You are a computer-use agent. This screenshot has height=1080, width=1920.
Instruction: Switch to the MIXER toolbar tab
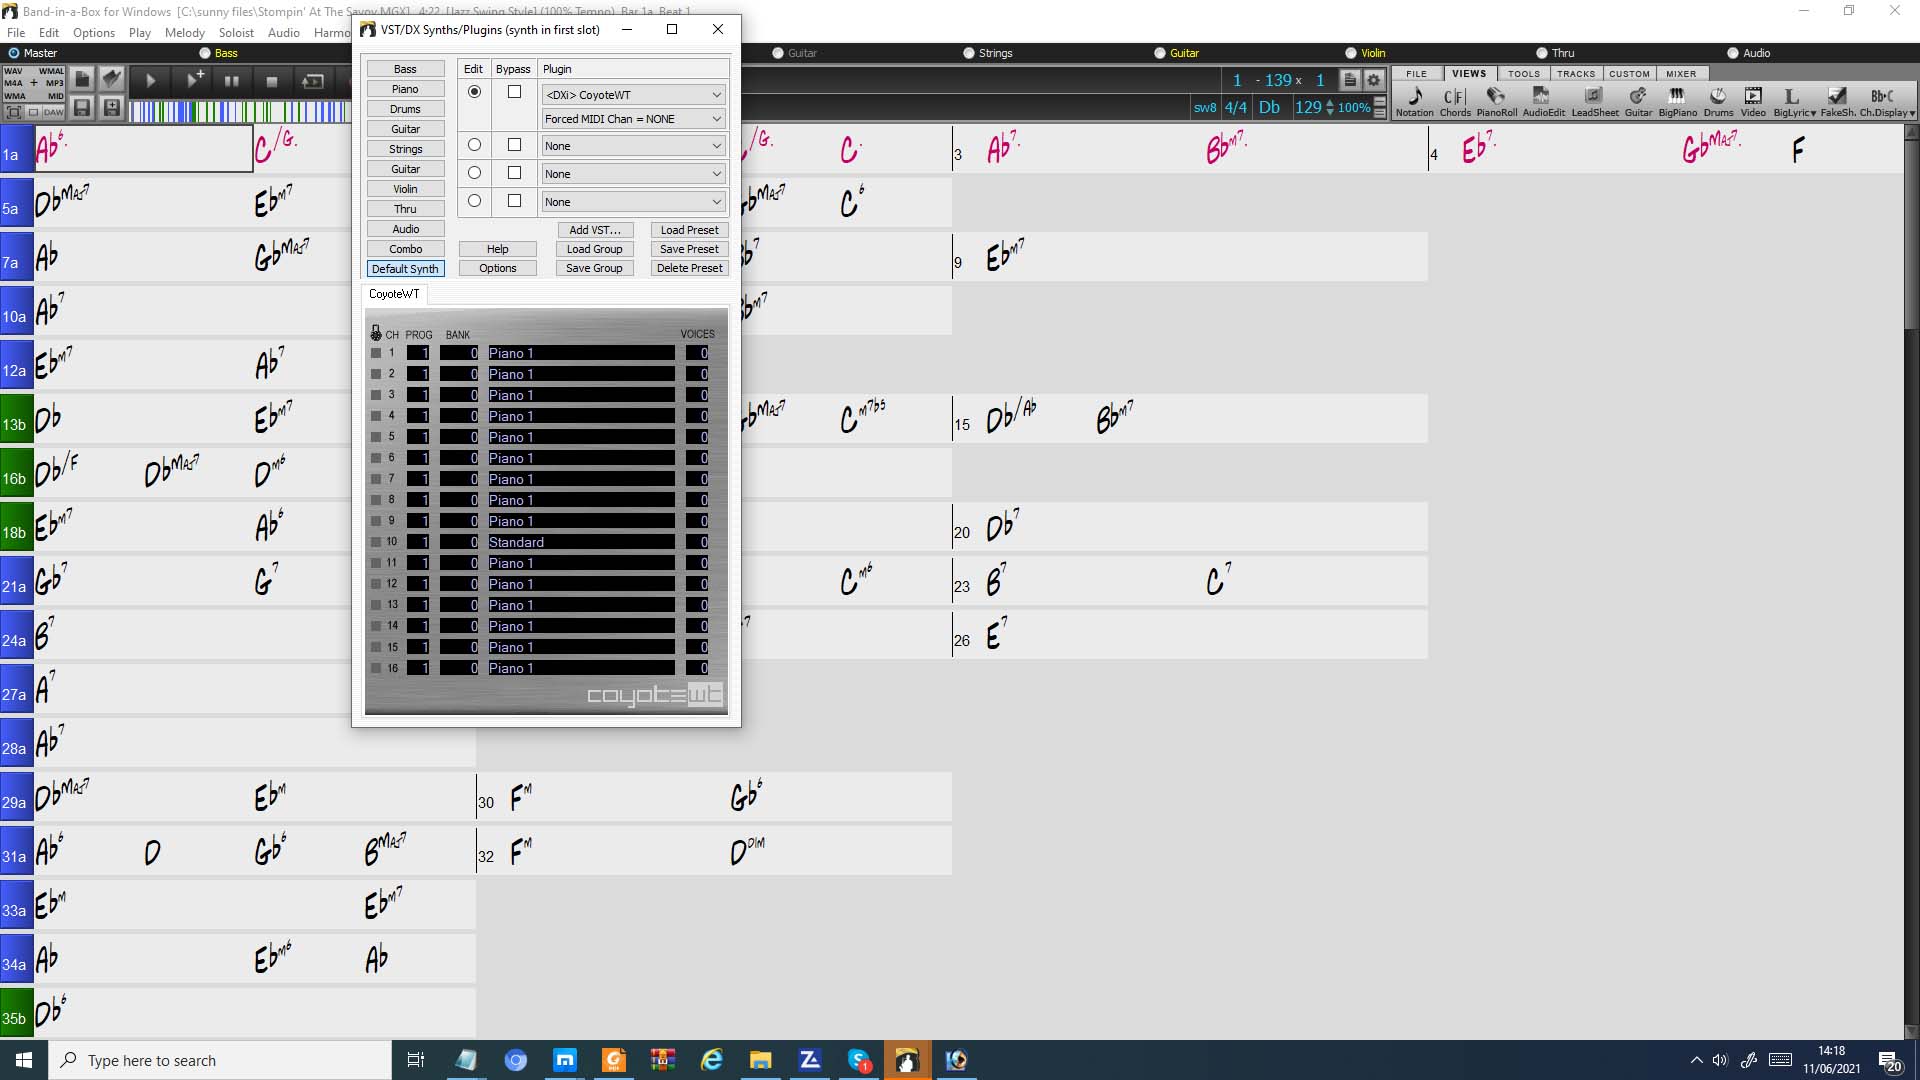click(x=1681, y=74)
